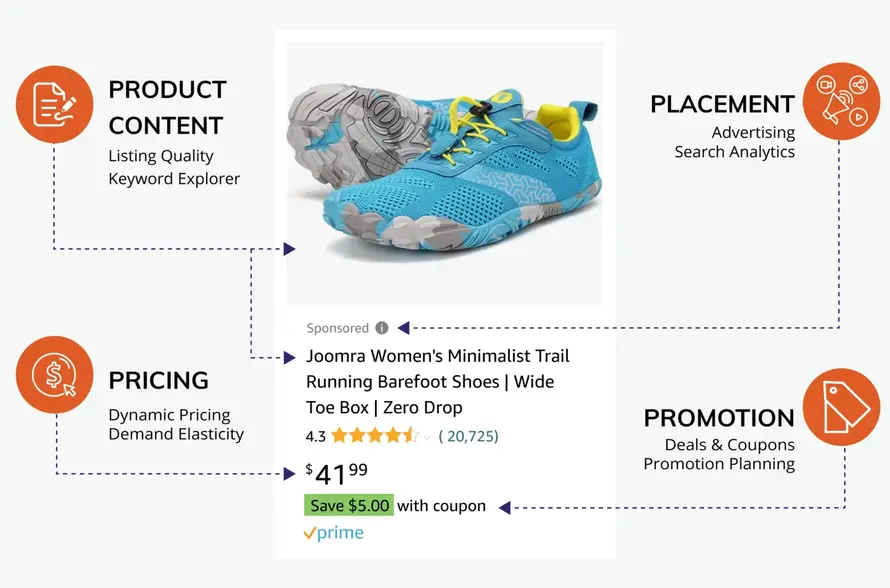This screenshot has width=890, height=588.
Task: Open the 20,725 reviews link
Action: tap(468, 436)
